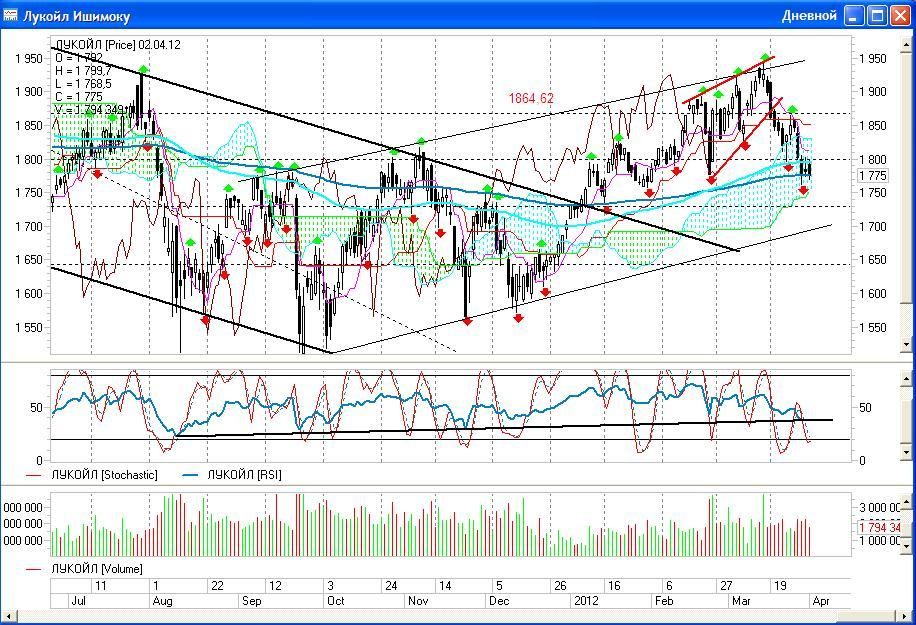Click the 1 550 label on right price axis

point(873,328)
